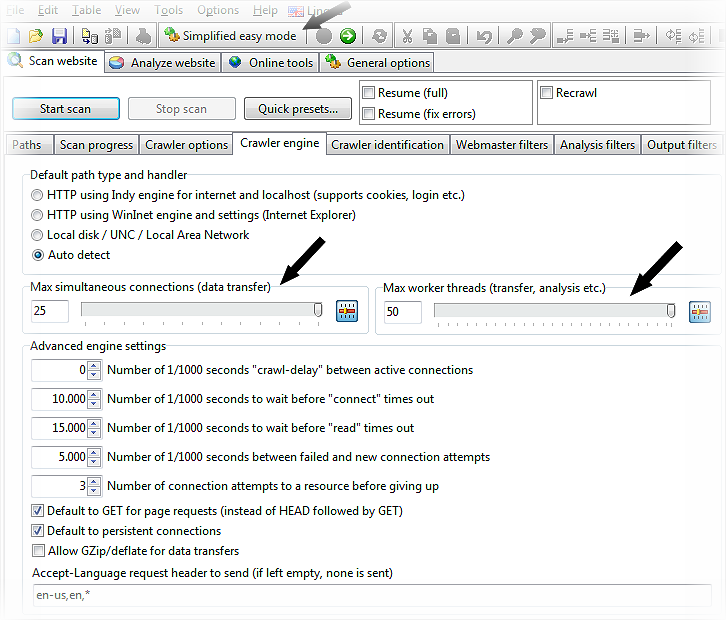Select HTTP using Indy engine option
The width and height of the screenshot is (726, 620).
click(x=37, y=195)
